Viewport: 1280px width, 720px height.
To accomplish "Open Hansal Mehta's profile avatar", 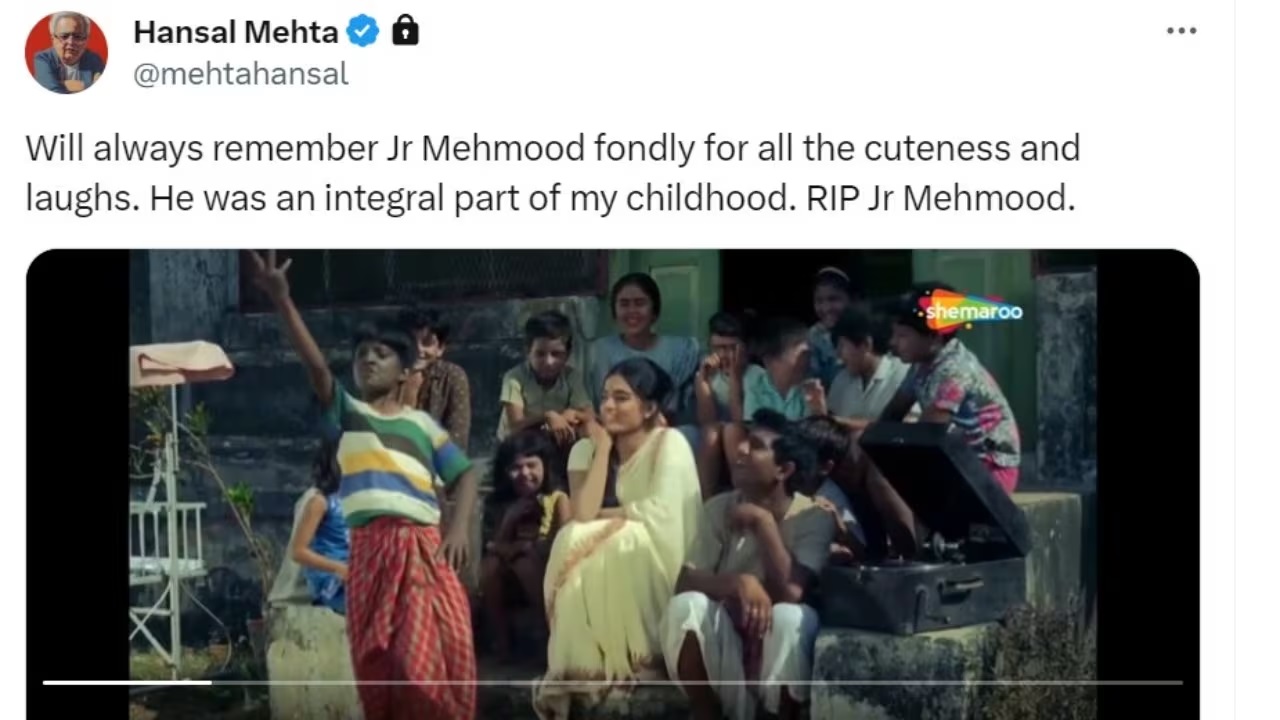I will click(x=66, y=52).
